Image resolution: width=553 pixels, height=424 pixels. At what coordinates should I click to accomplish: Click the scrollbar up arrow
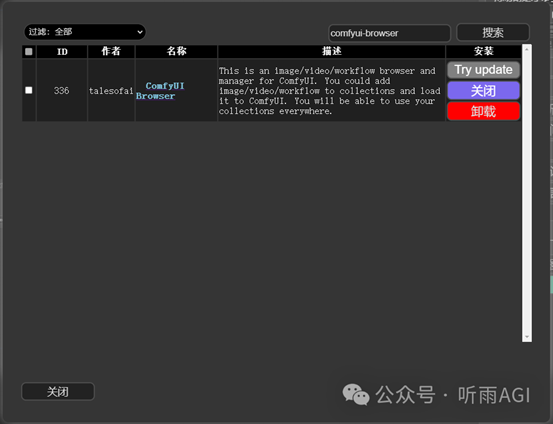click(527, 49)
